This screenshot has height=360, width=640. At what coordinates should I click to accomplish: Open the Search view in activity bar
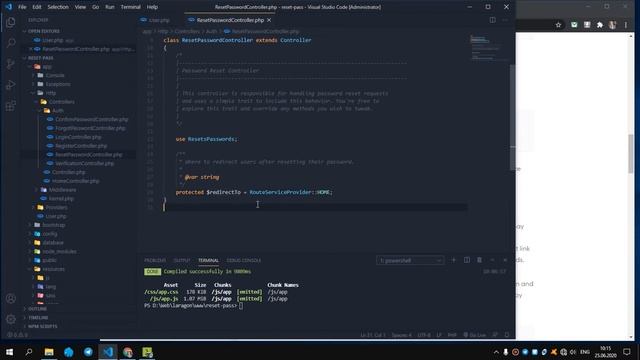[x=11, y=43]
